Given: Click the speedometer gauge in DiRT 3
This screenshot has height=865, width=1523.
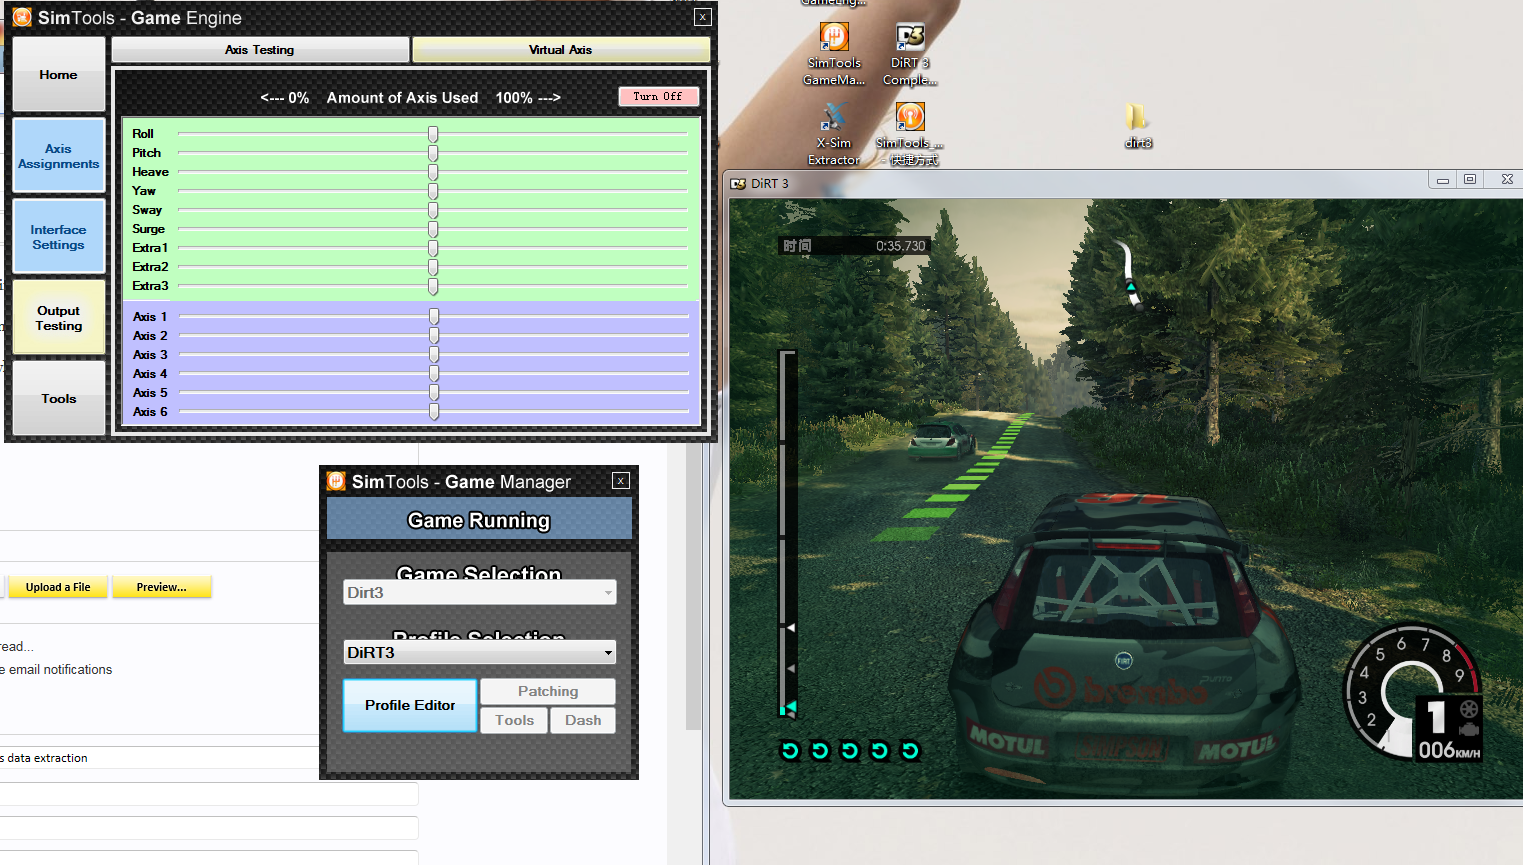Looking at the screenshot, I should (1412, 693).
